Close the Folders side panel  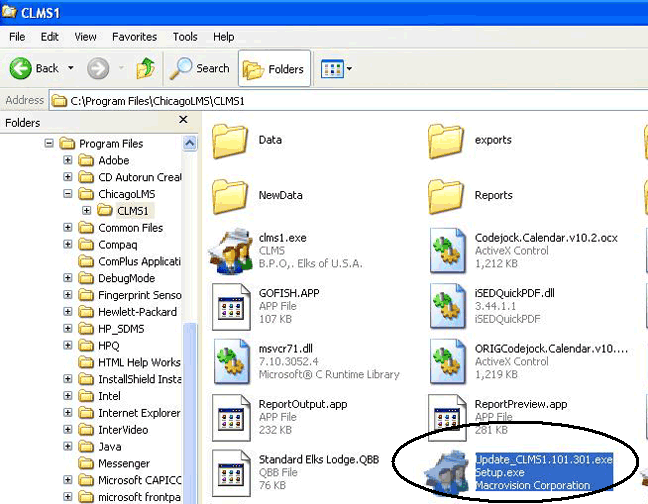pyautogui.click(x=184, y=123)
